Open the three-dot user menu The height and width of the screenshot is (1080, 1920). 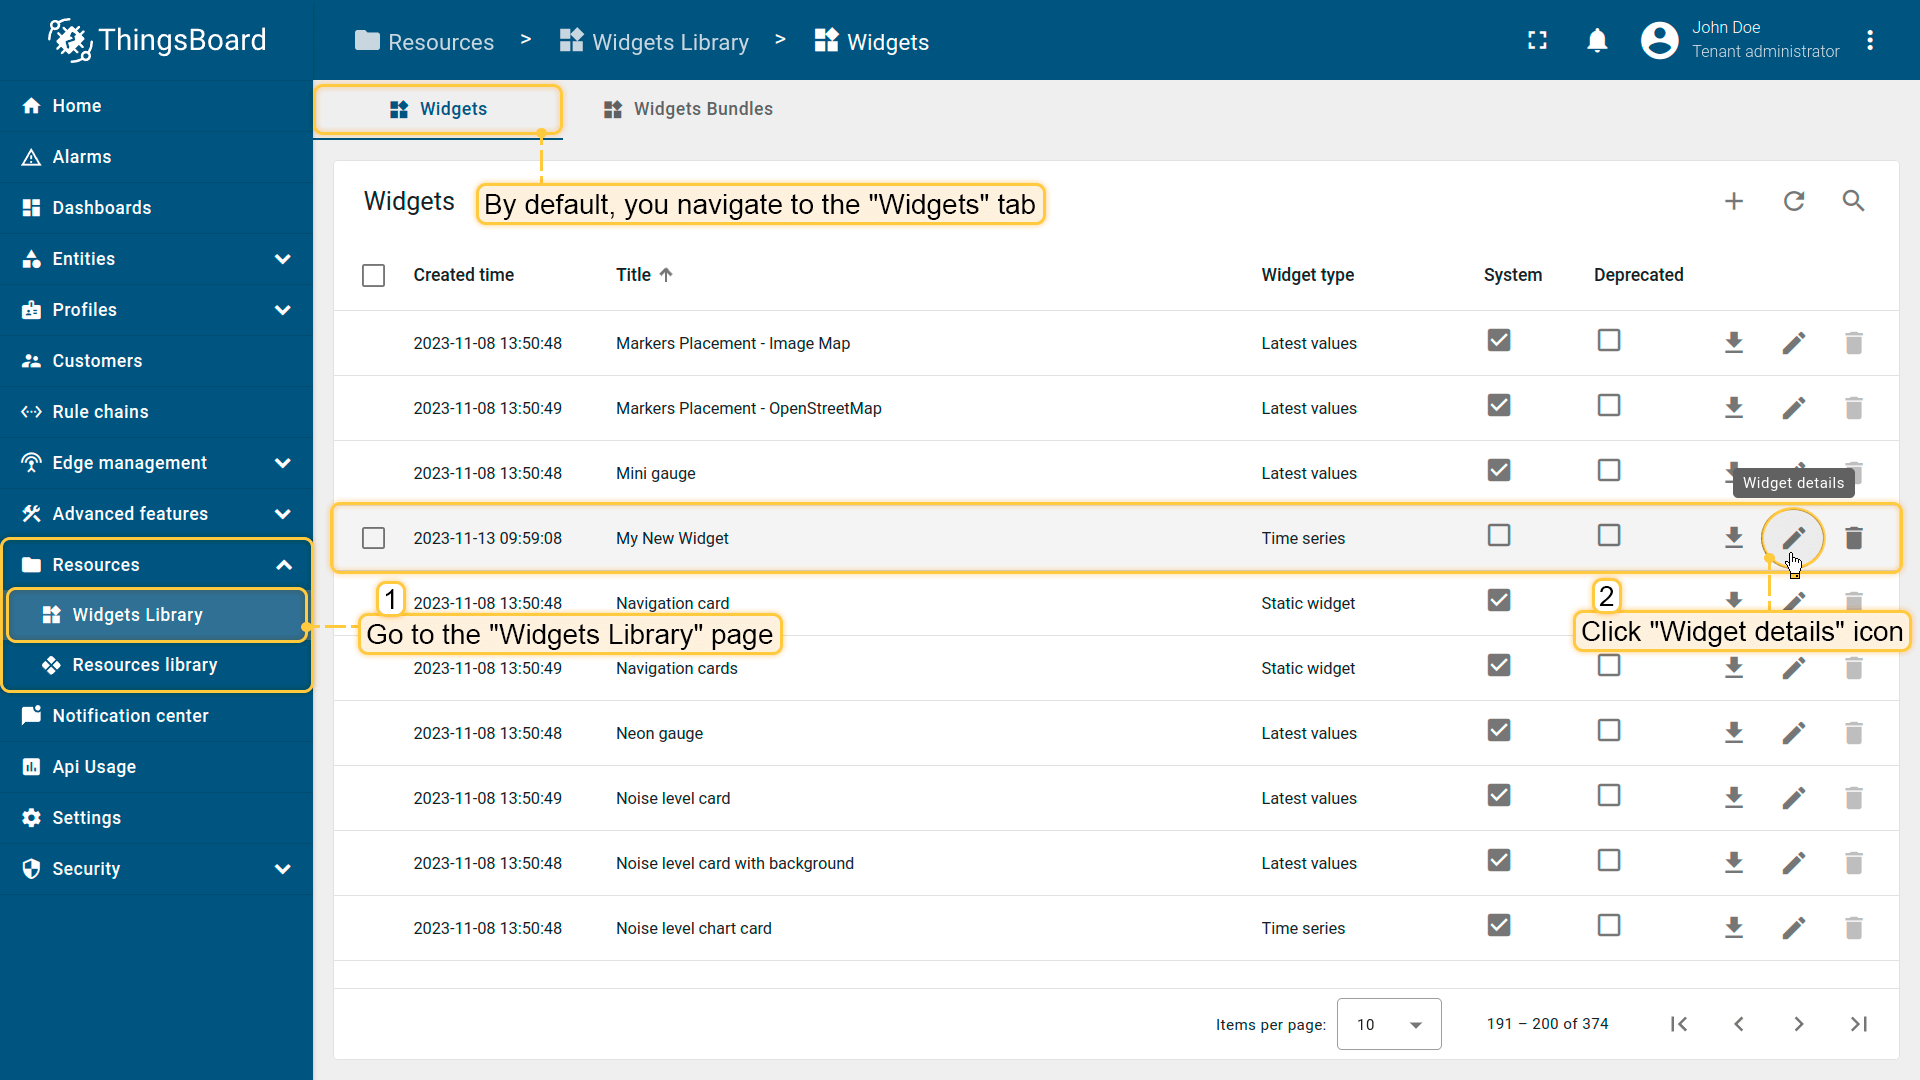tap(1870, 41)
